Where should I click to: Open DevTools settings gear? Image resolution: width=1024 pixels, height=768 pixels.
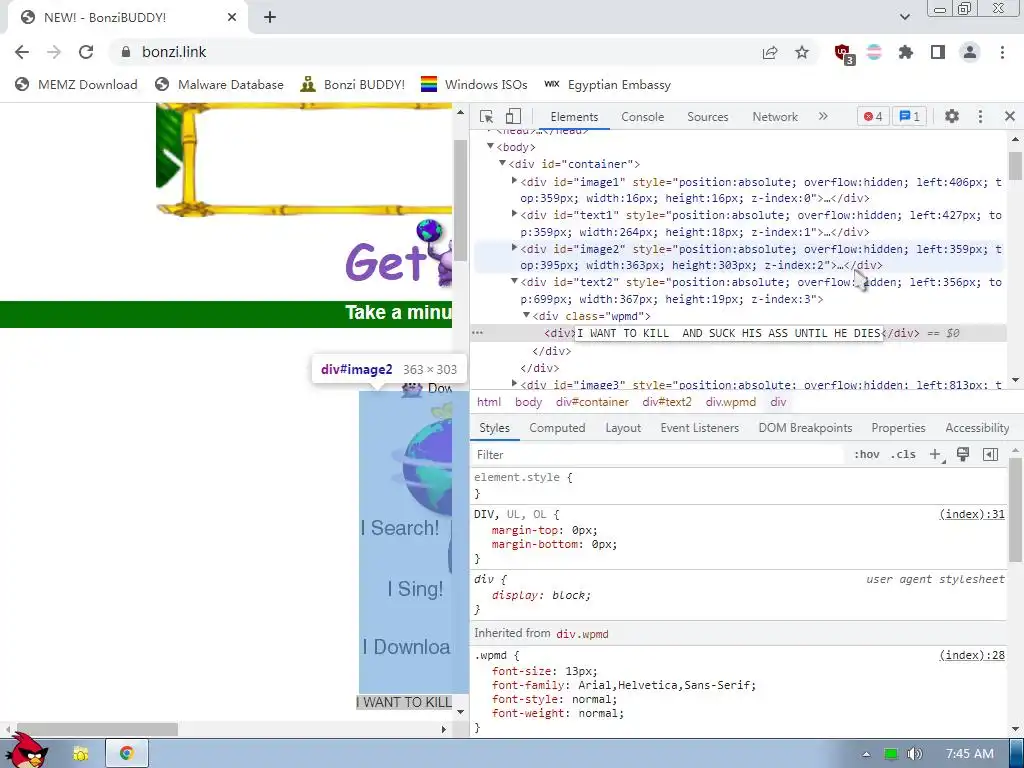(x=952, y=116)
